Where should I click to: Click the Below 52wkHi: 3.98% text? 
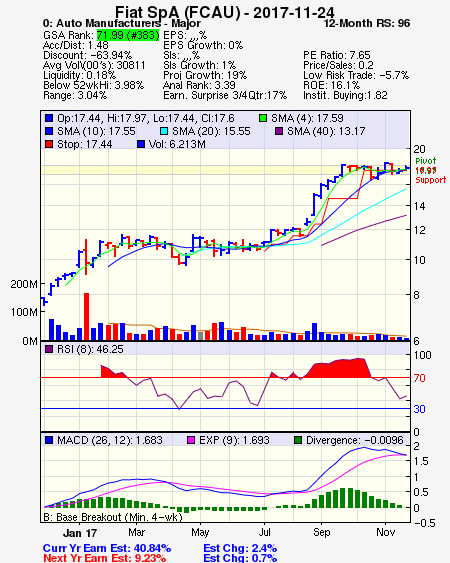[93, 85]
